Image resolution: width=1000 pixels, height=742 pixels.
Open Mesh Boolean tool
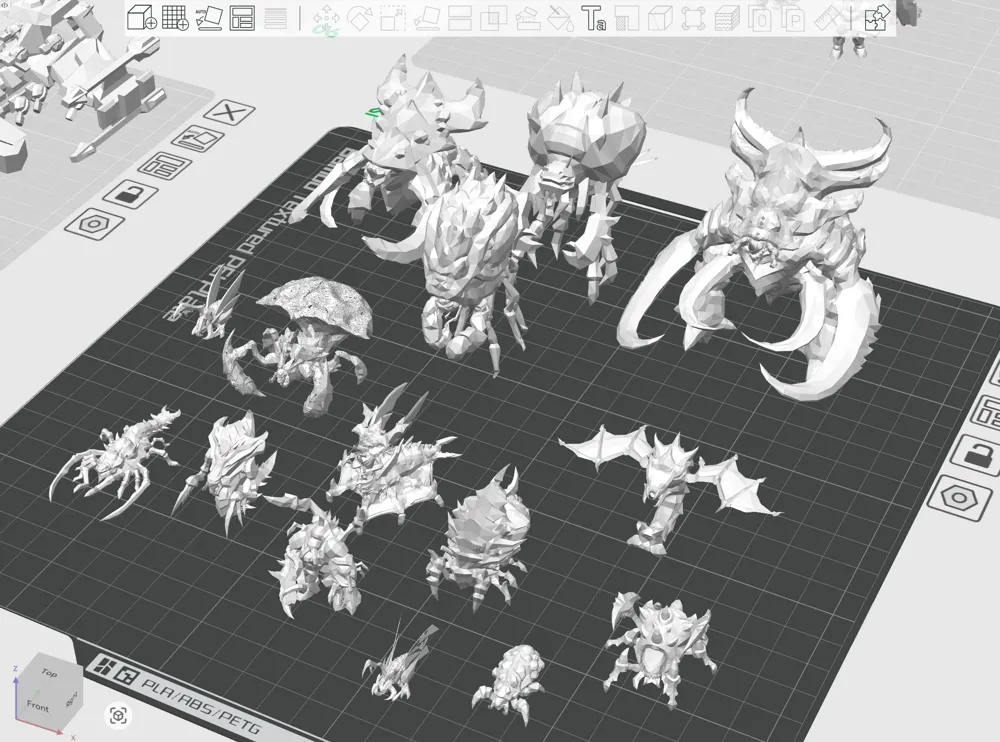click(493, 19)
